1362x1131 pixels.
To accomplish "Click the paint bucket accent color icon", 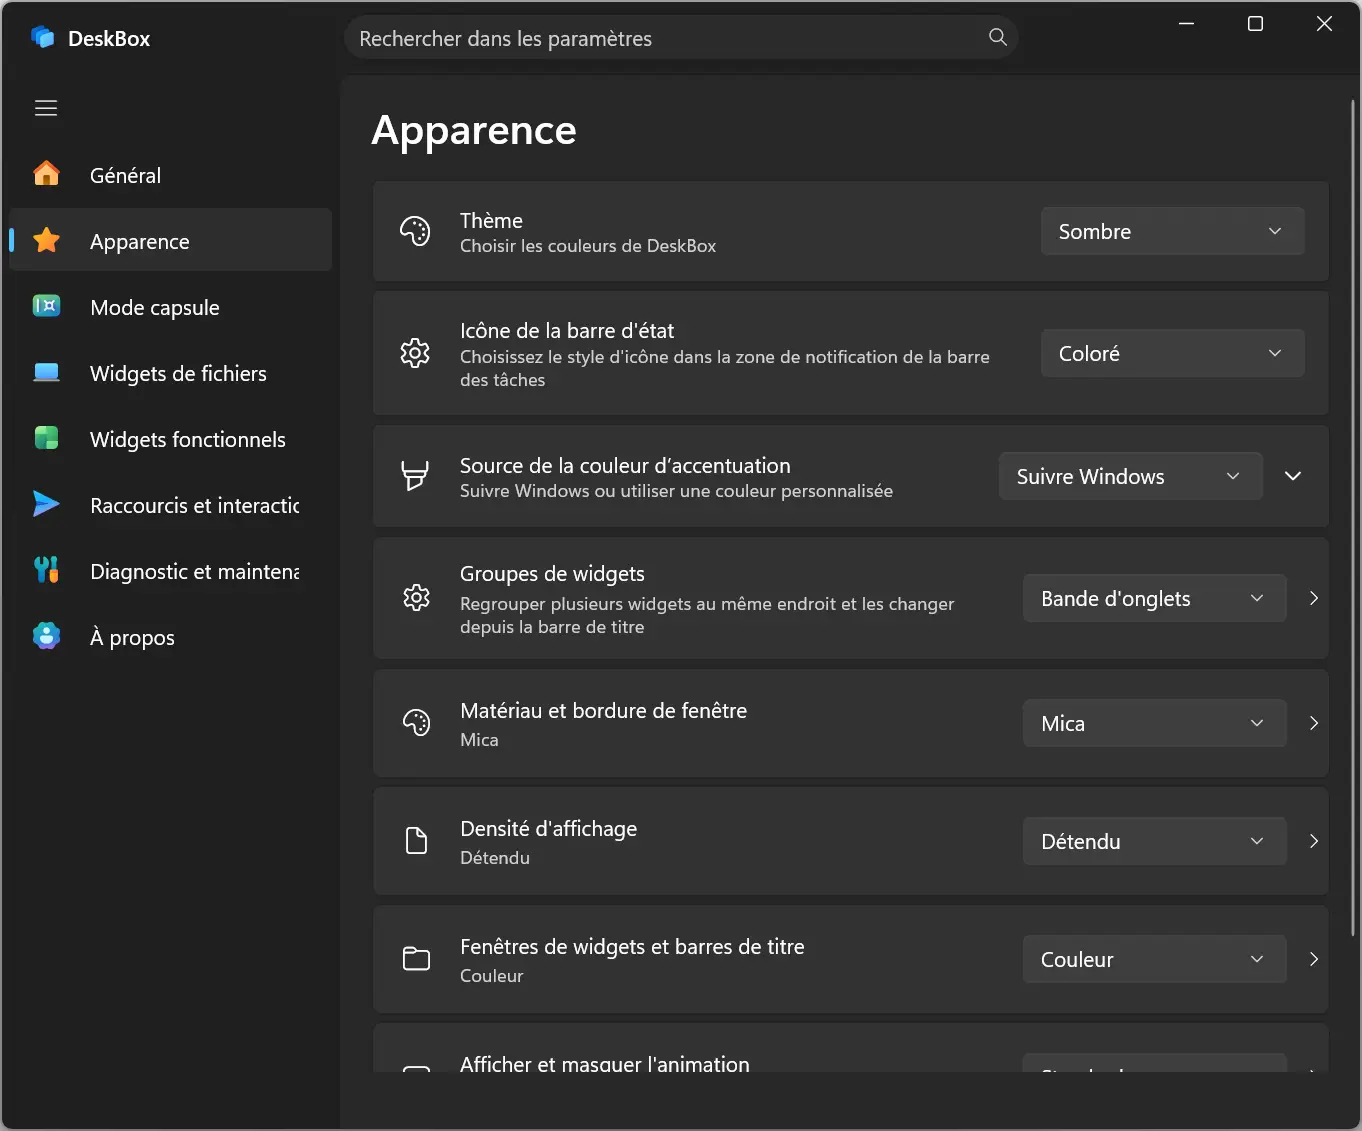I will [415, 475].
